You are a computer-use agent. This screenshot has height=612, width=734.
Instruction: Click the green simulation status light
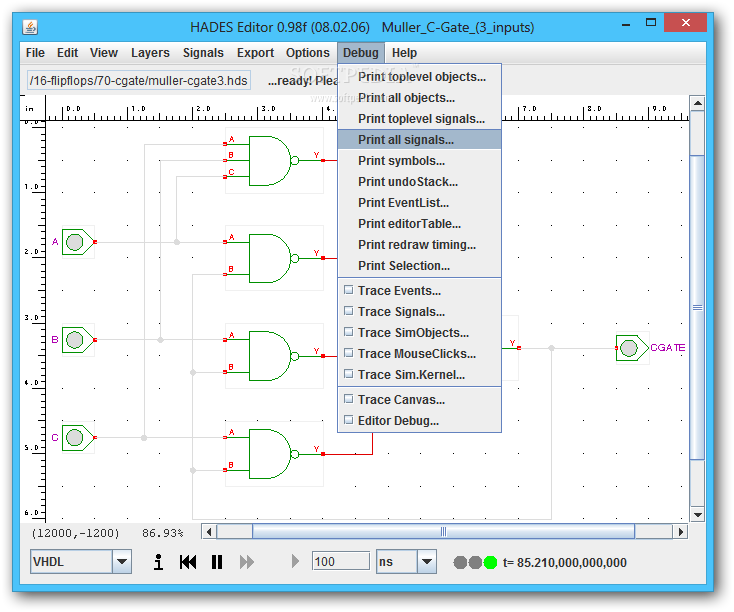(490, 562)
